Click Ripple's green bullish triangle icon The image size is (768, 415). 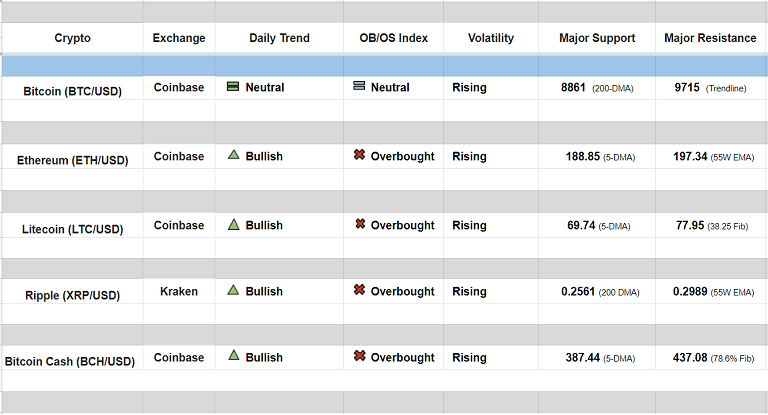(x=233, y=290)
